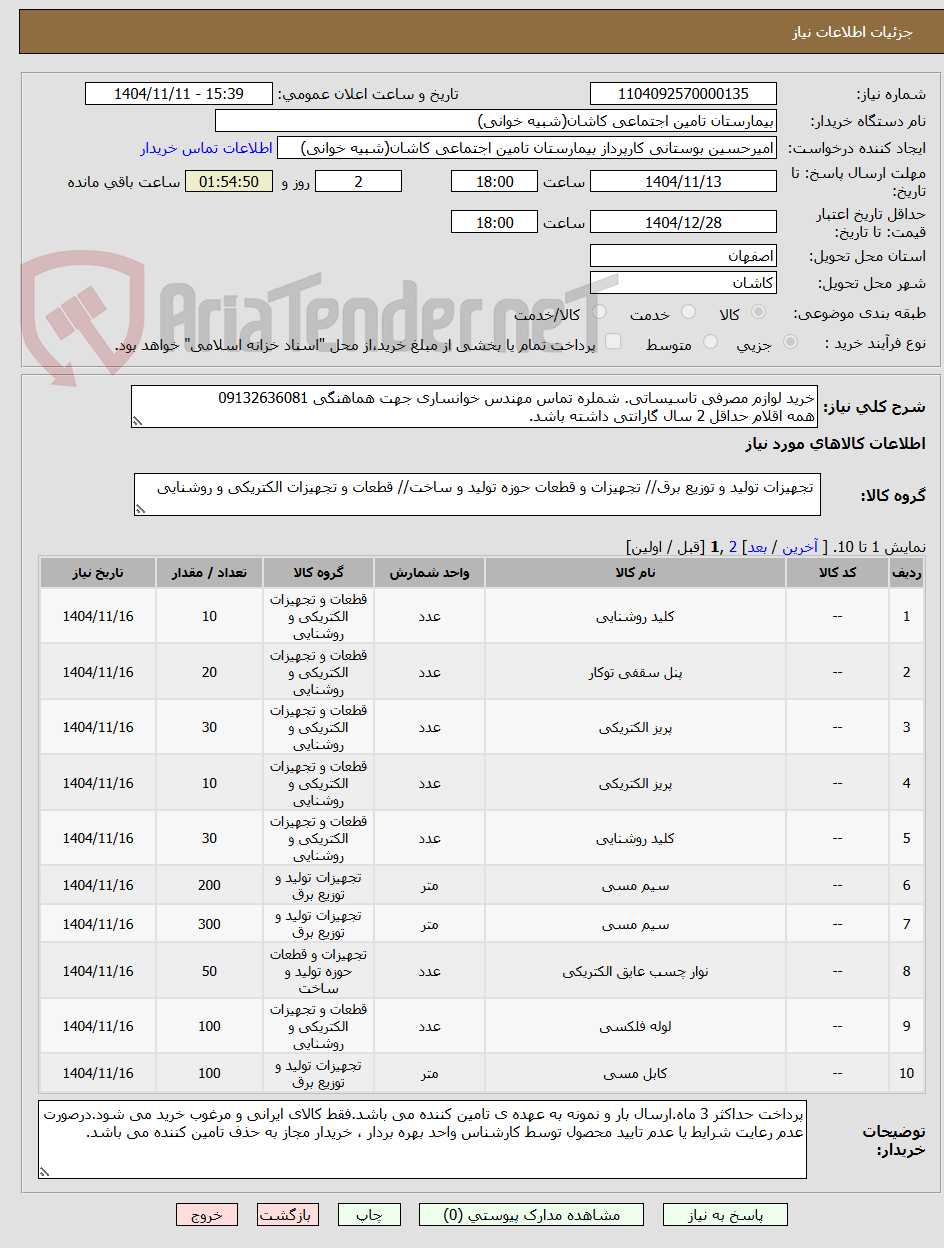Click the request creator name field

tap(527, 148)
